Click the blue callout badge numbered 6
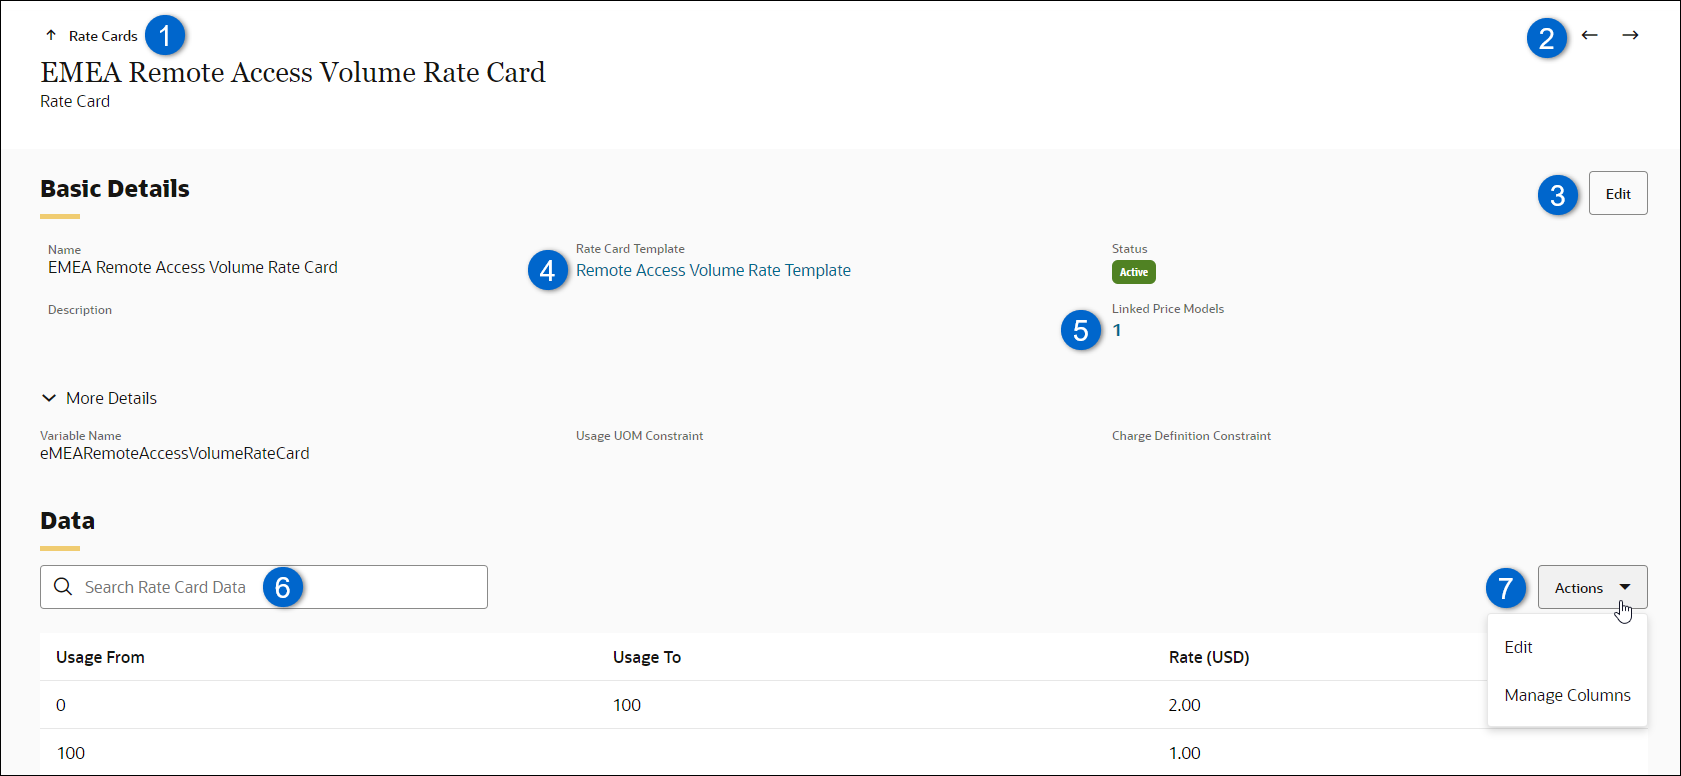This screenshot has height=776, width=1681. 283,587
